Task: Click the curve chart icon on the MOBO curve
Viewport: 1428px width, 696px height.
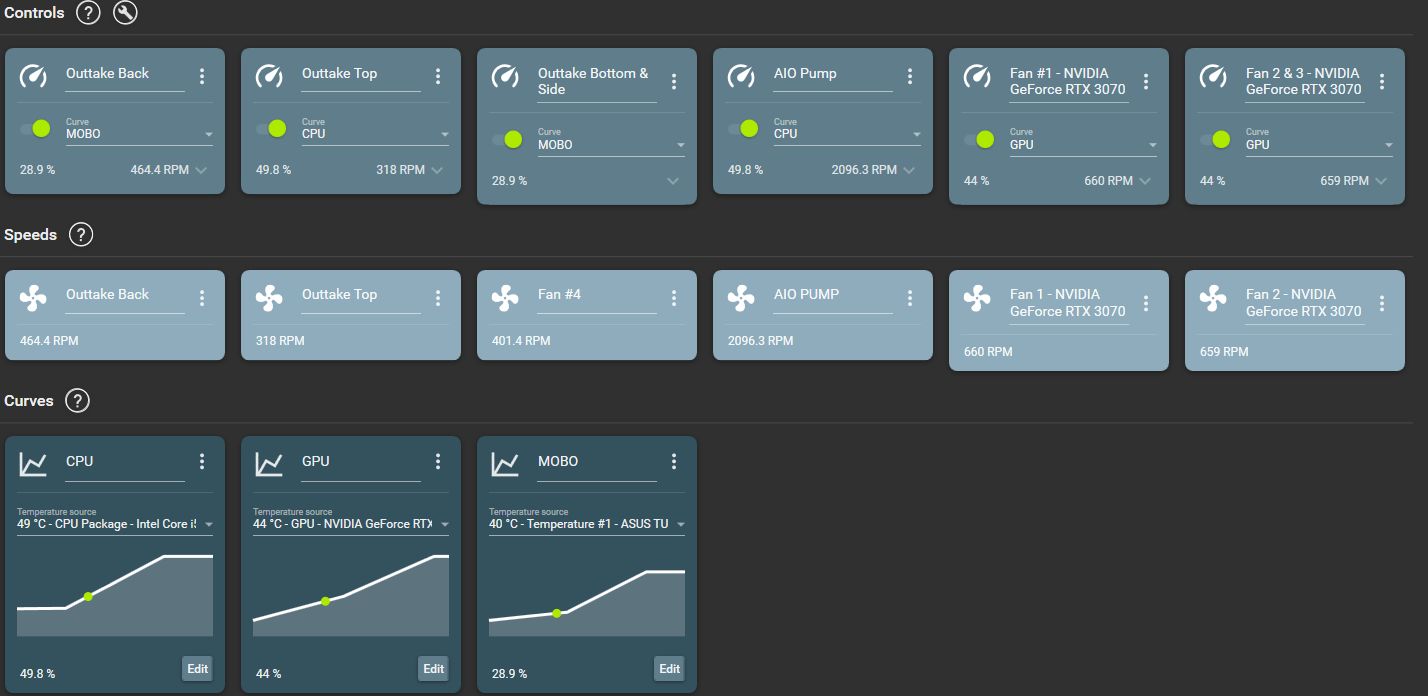Action: click(x=505, y=464)
